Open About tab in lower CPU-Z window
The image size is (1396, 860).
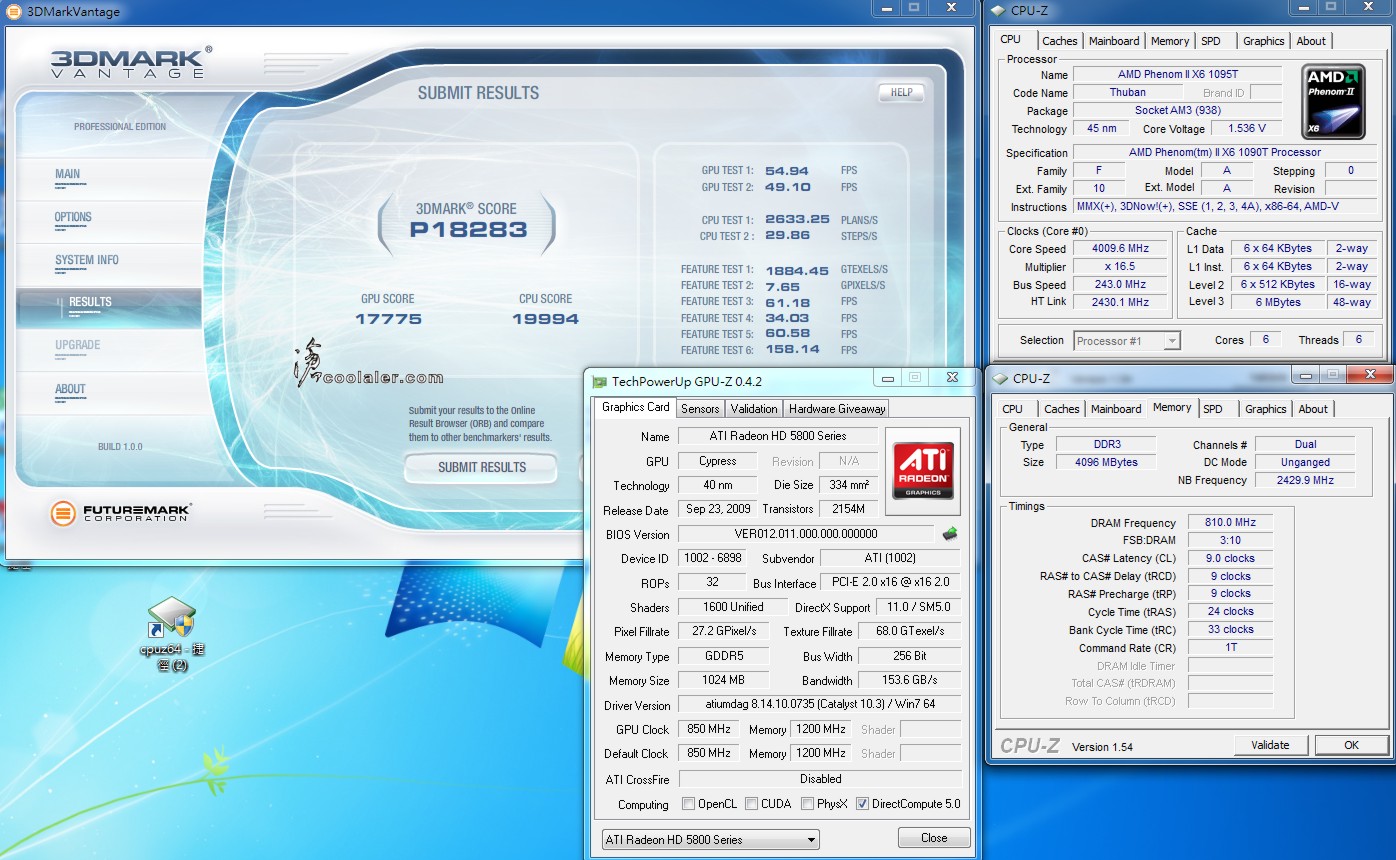1313,409
